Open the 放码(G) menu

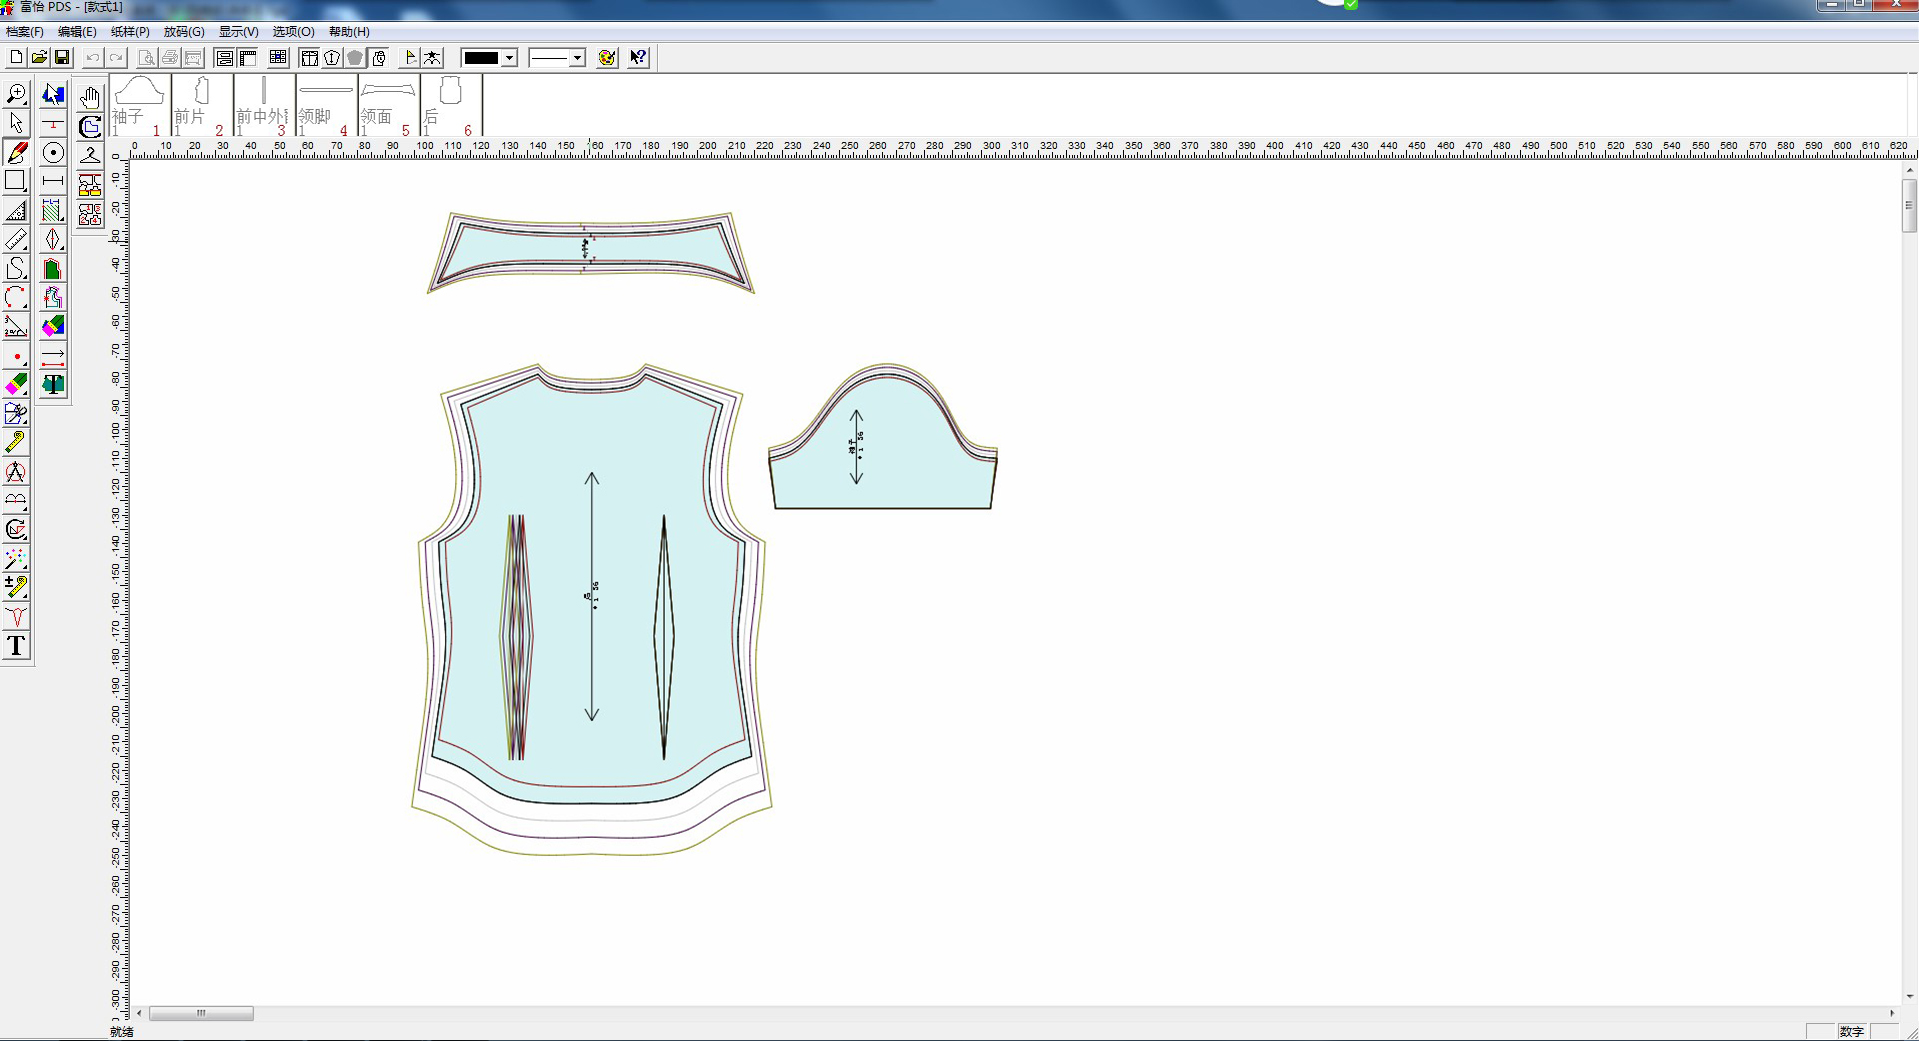(x=184, y=32)
